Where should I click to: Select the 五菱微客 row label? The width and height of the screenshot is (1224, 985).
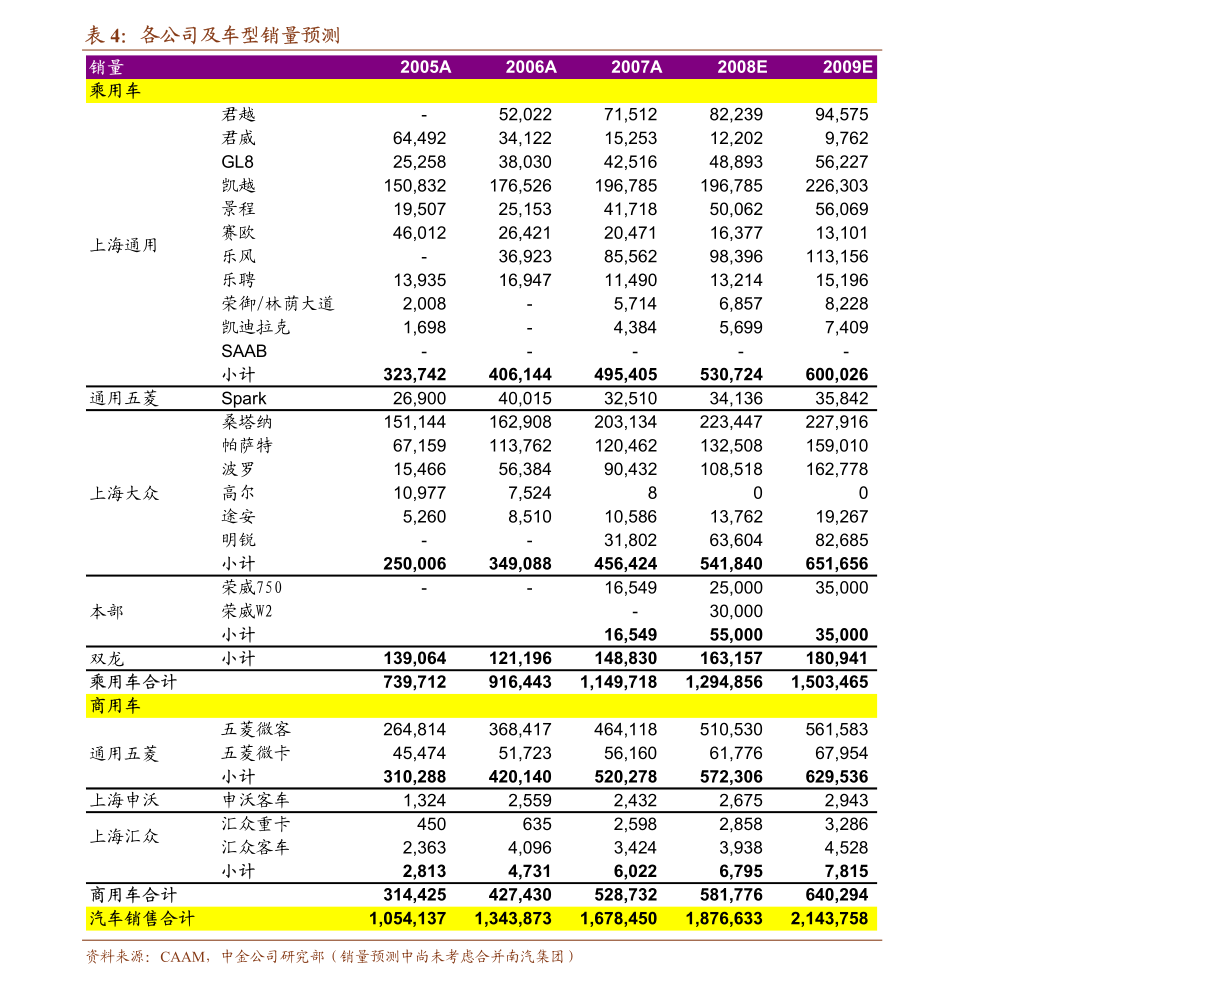click(x=256, y=730)
